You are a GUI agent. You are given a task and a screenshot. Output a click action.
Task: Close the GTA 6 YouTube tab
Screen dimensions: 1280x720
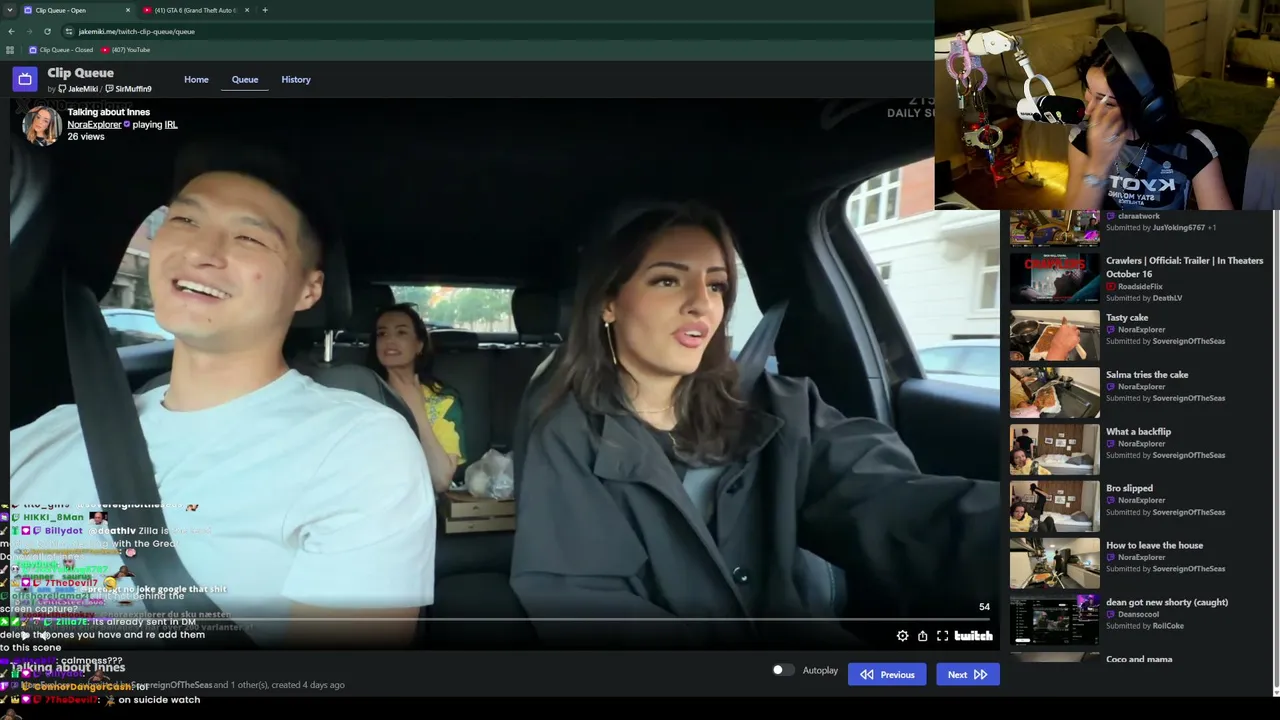247,10
